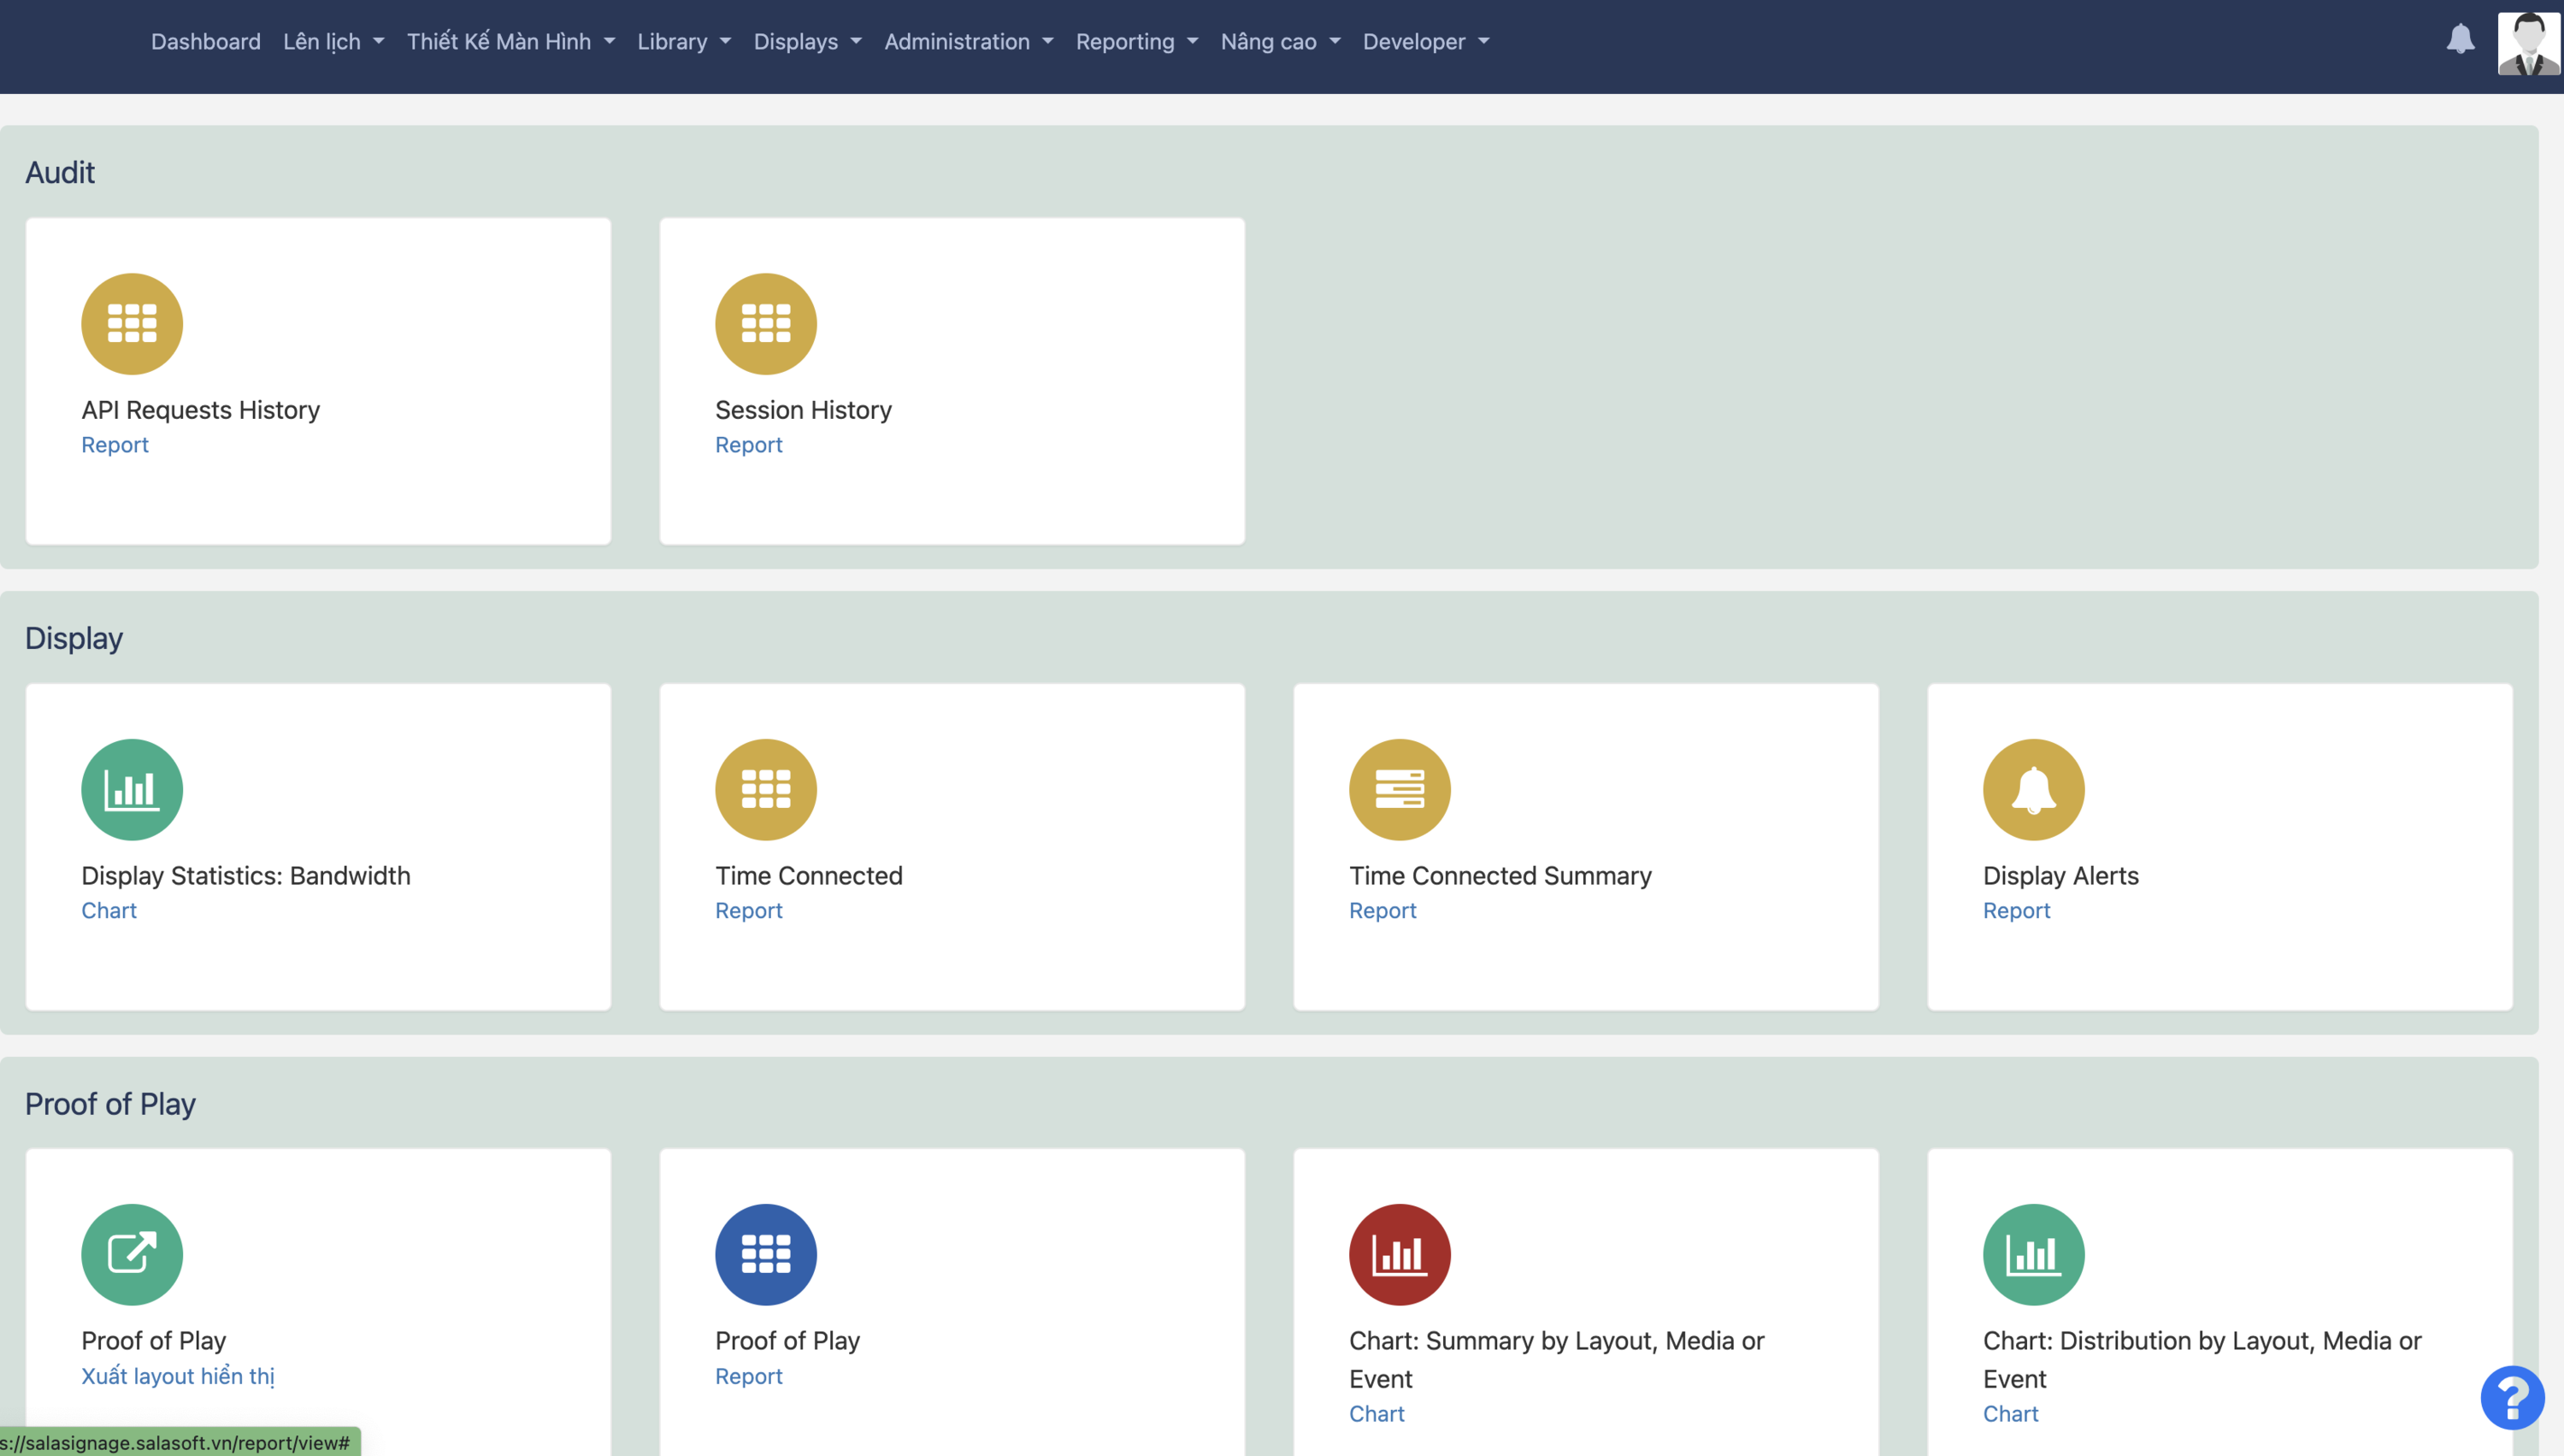
Task: Click the Display Alerts bell icon
Action: (x=2033, y=790)
